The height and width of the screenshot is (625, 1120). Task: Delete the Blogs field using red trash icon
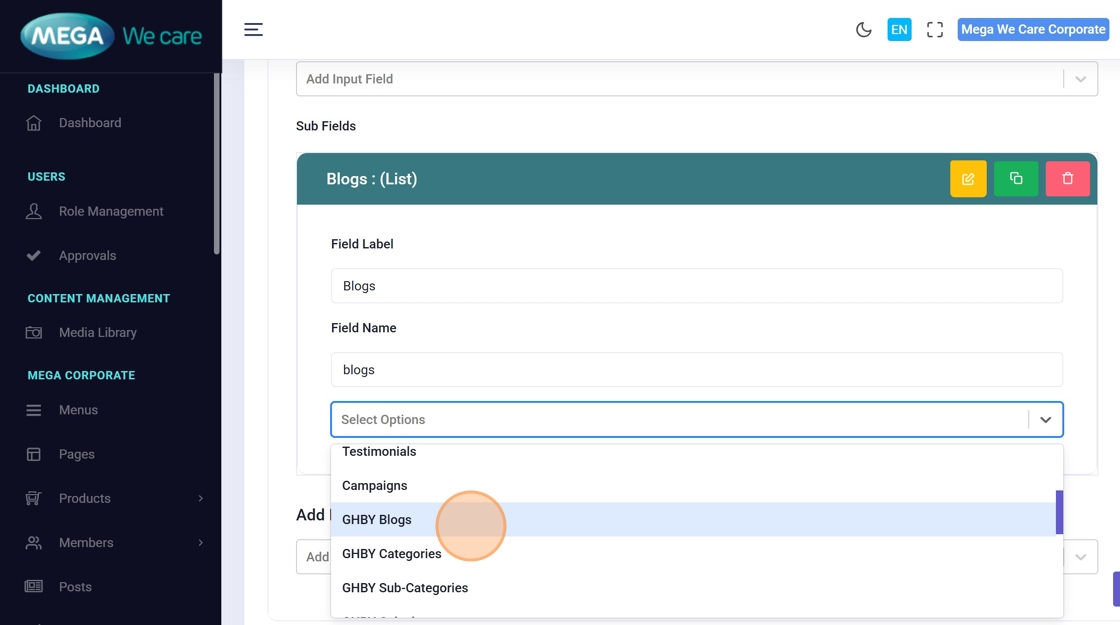click(1067, 179)
